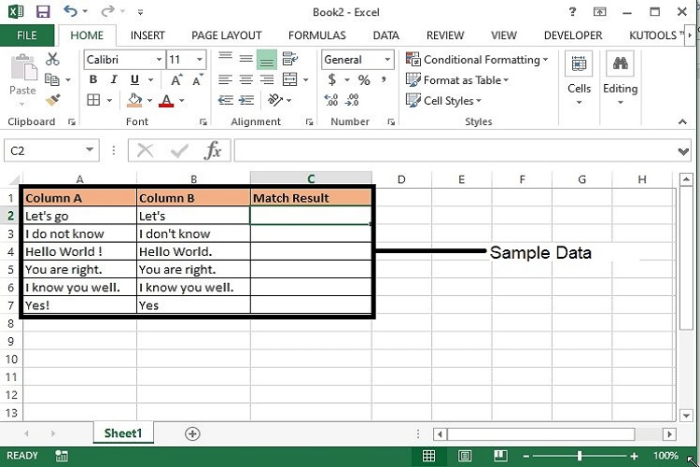The height and width of the screenshot is (467, 700).
Task: Zoom in using the plus button
Action: click(x=634, y=456)
